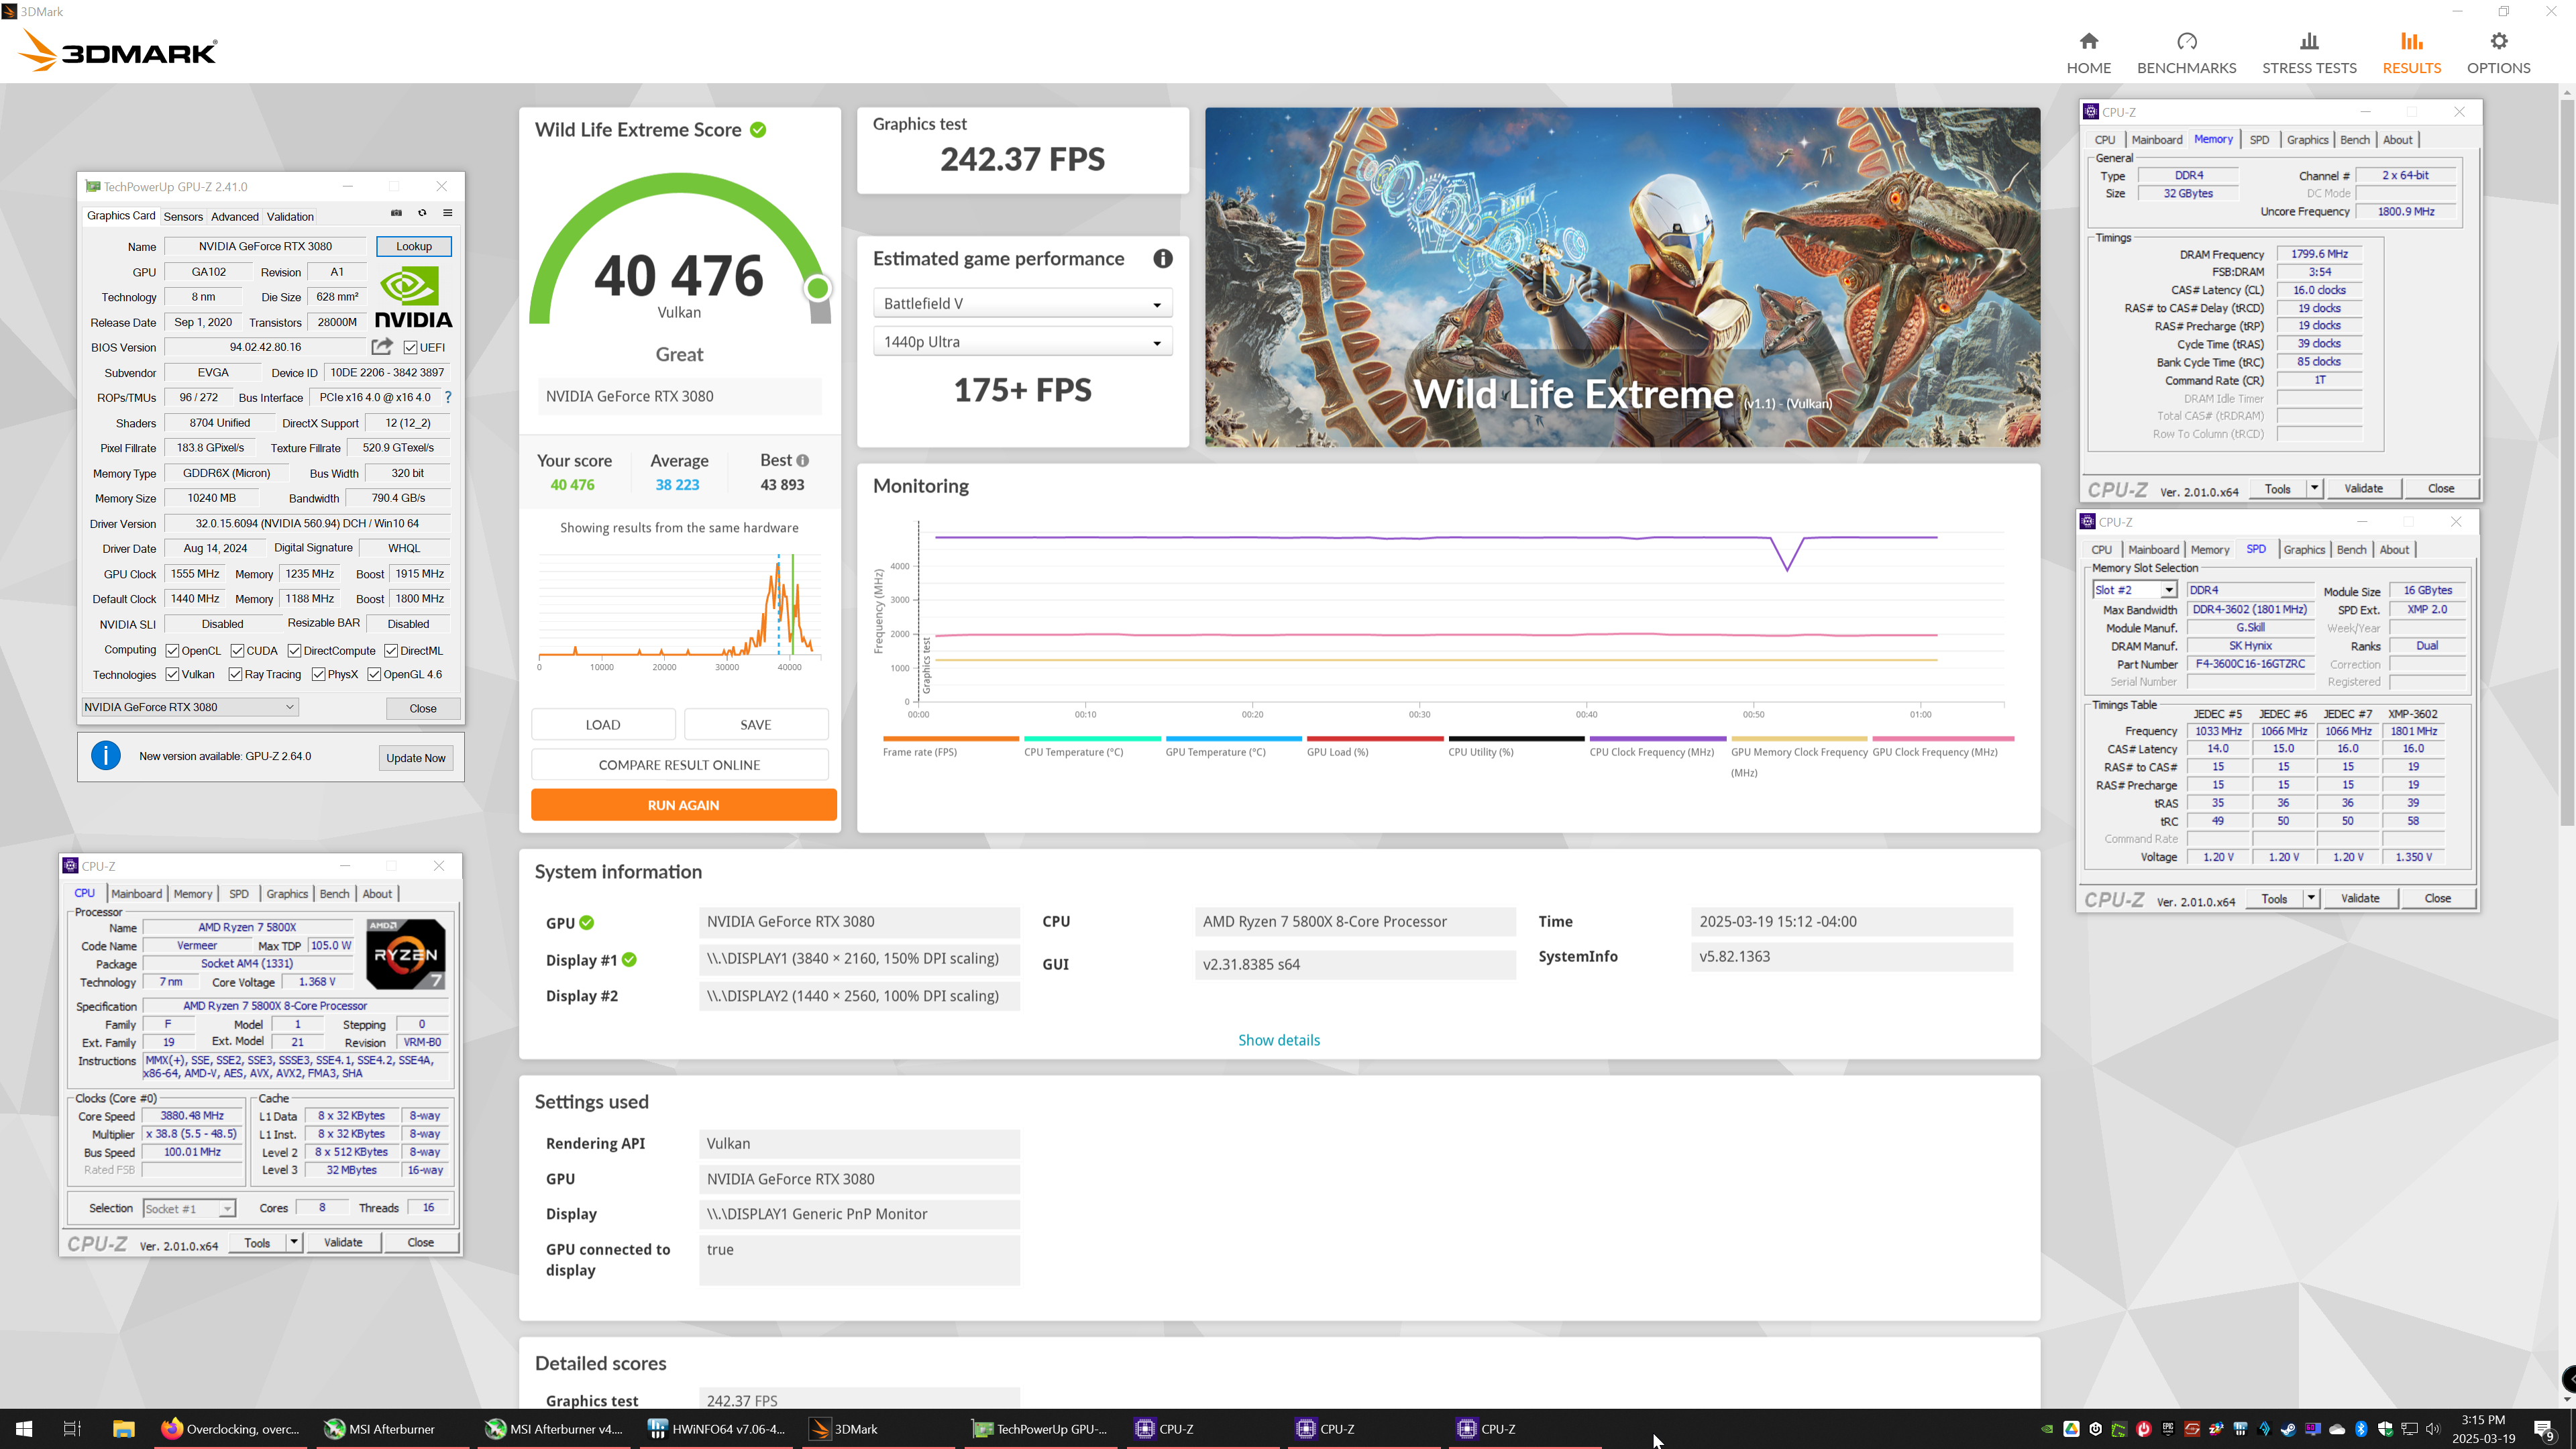Open the HOME section in 3DMark

point(2088,53)
